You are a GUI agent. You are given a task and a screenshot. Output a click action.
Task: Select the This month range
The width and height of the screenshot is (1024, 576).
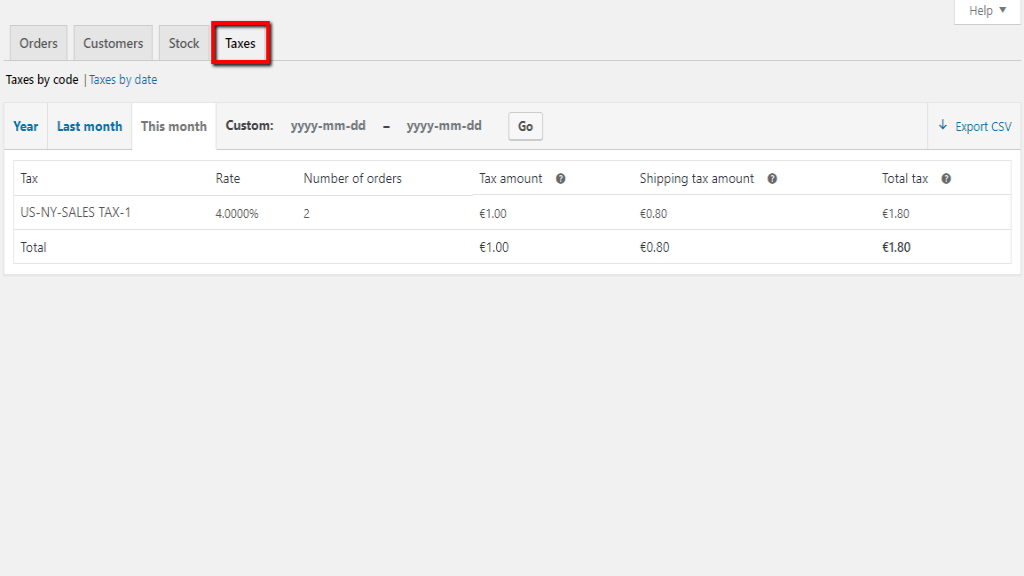click(174, 126)
